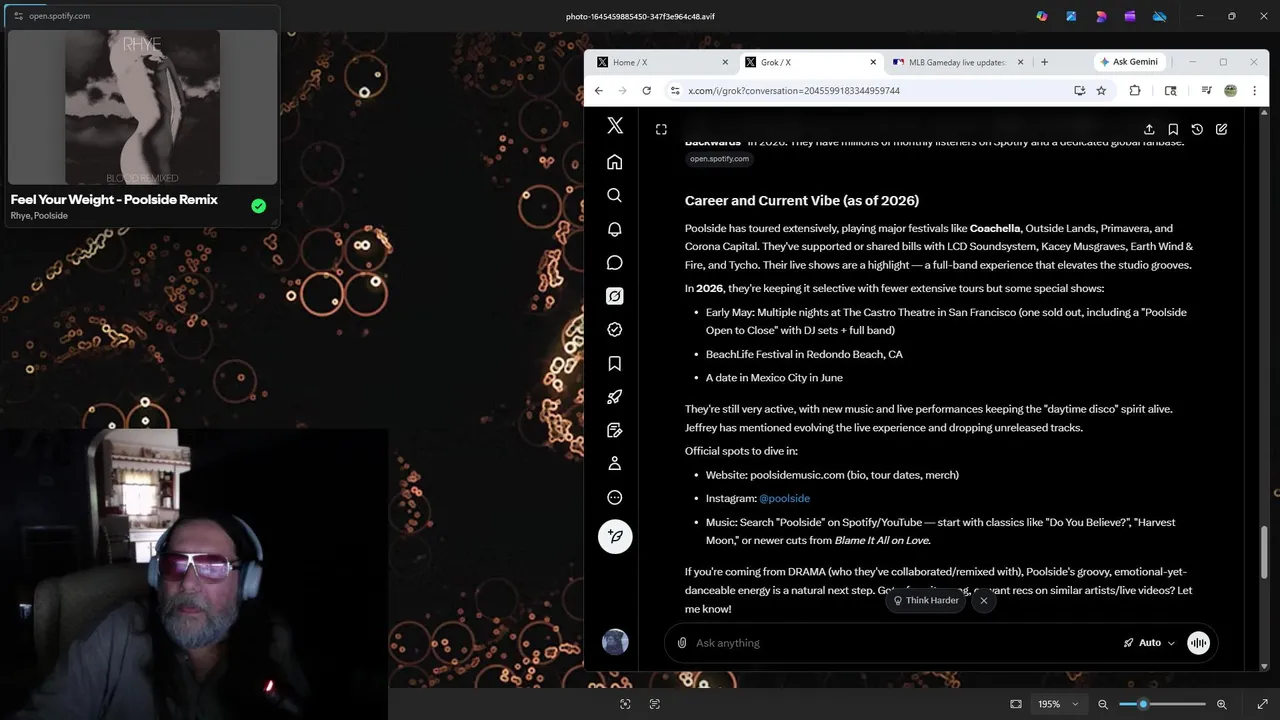Click the x.com address bar URL
Image resolution: width=1280 pixels, height=720 pixels.
794,90
